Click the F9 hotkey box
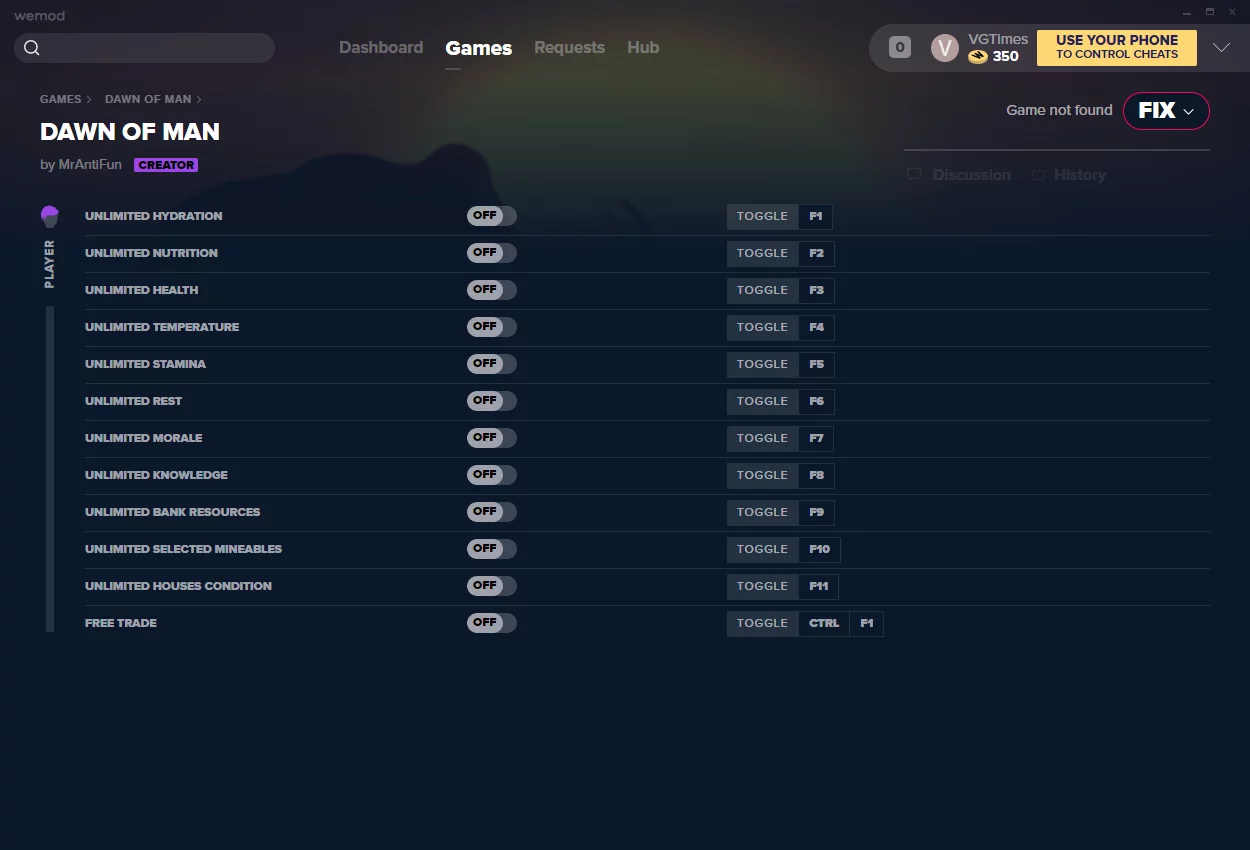Viewport: 1250px width, 850px height. 817,512
